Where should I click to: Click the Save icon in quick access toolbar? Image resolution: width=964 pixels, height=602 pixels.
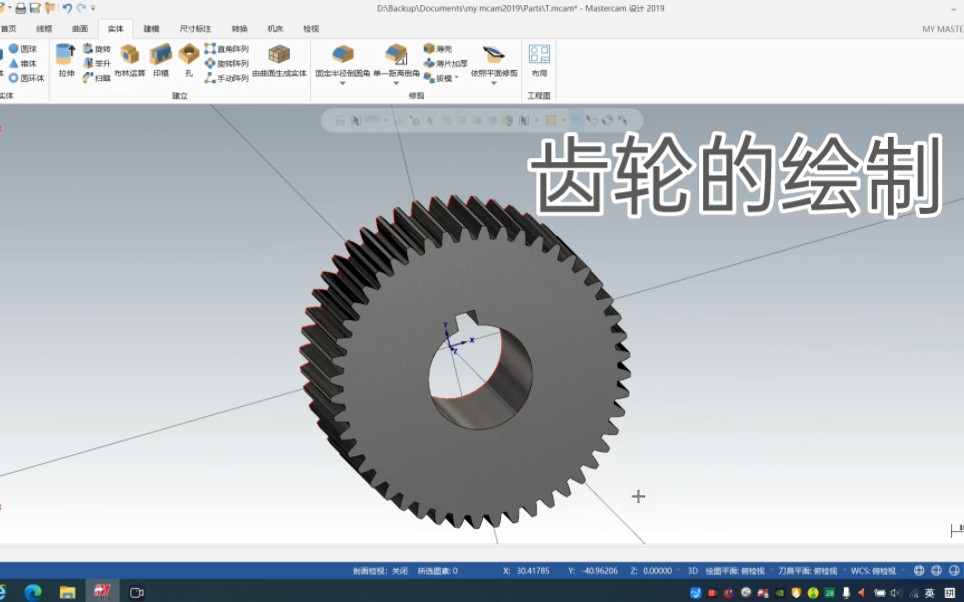pos(36,8)
